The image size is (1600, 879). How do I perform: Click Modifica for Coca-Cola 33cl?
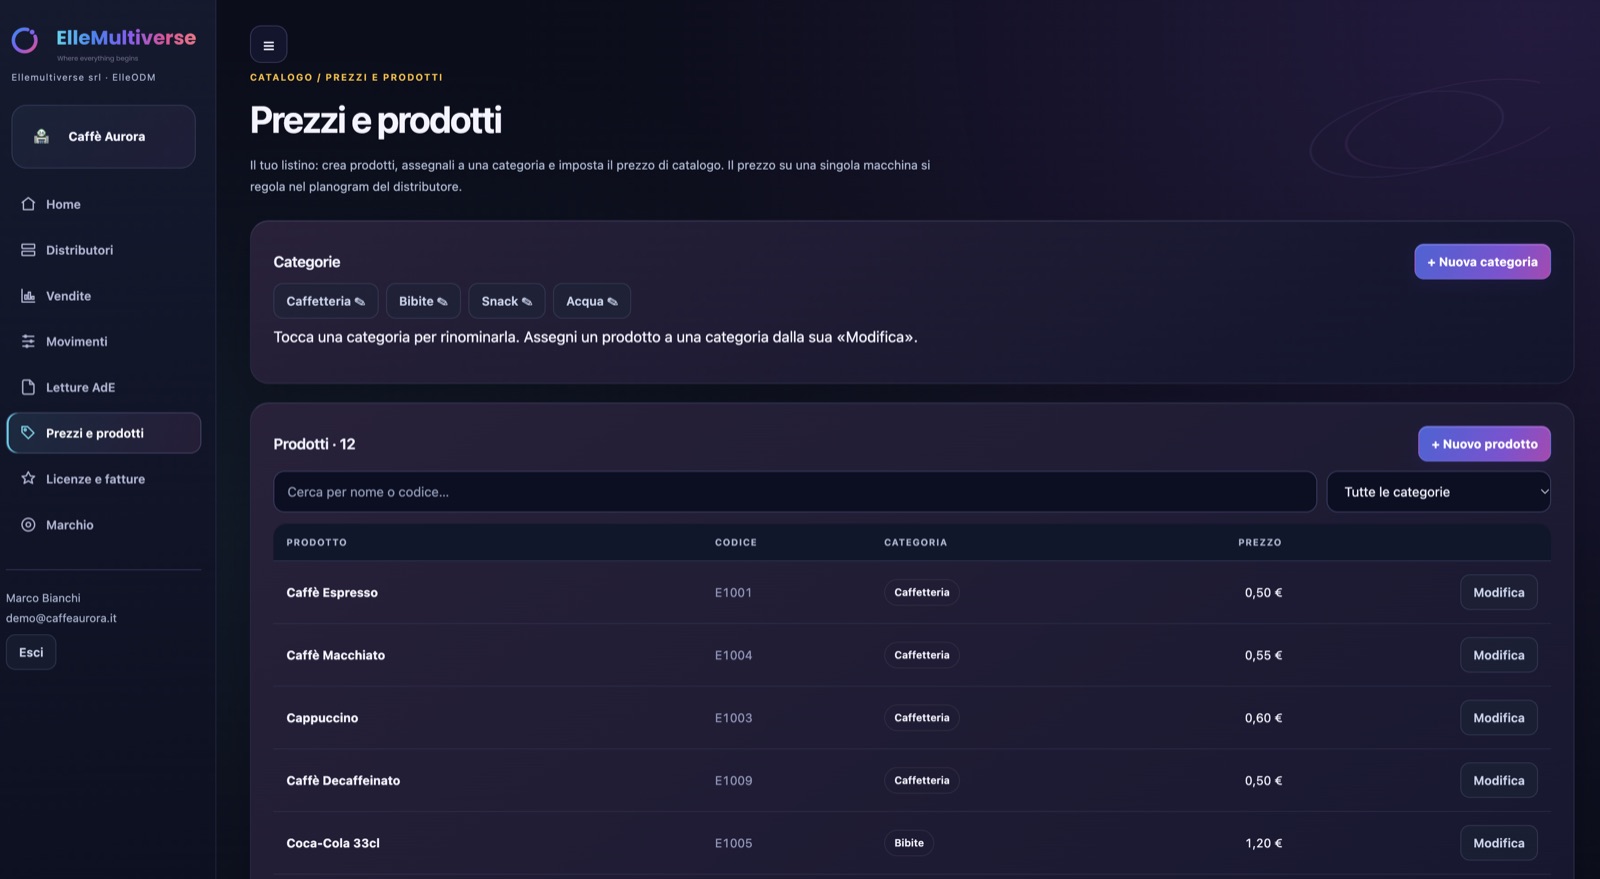1498,843
